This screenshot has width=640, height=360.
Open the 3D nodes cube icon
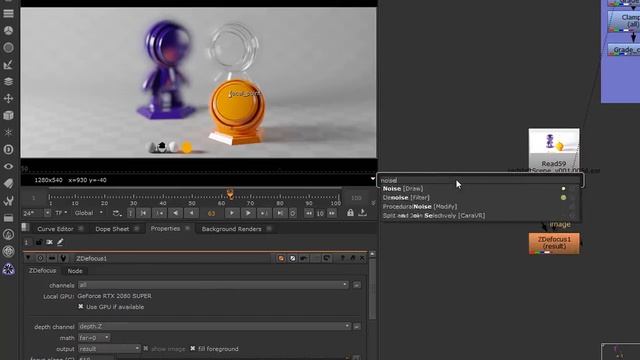(x=8, y=116)
